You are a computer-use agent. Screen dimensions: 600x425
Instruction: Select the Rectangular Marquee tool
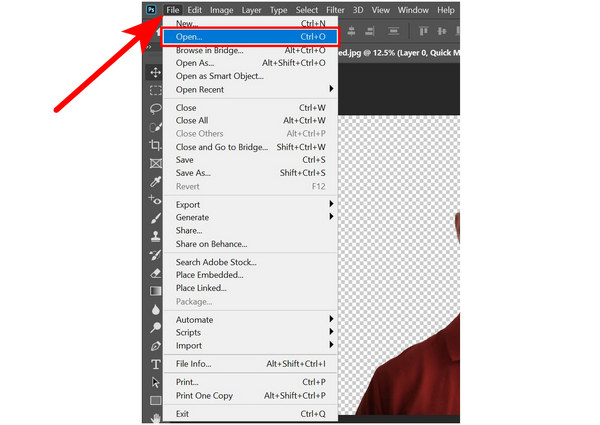(x=155, y=90)
